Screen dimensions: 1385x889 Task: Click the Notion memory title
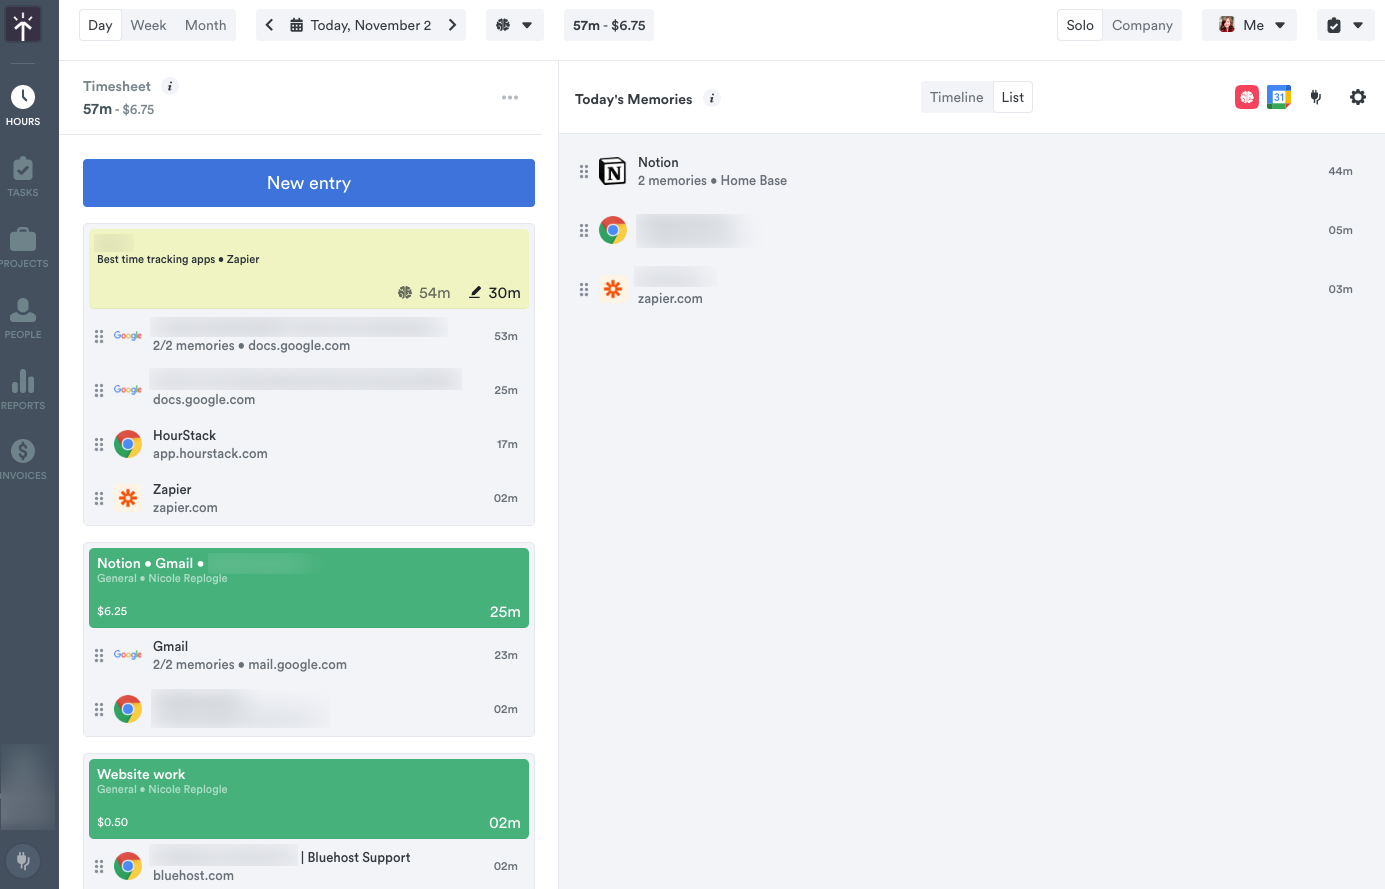click(658, 162)
